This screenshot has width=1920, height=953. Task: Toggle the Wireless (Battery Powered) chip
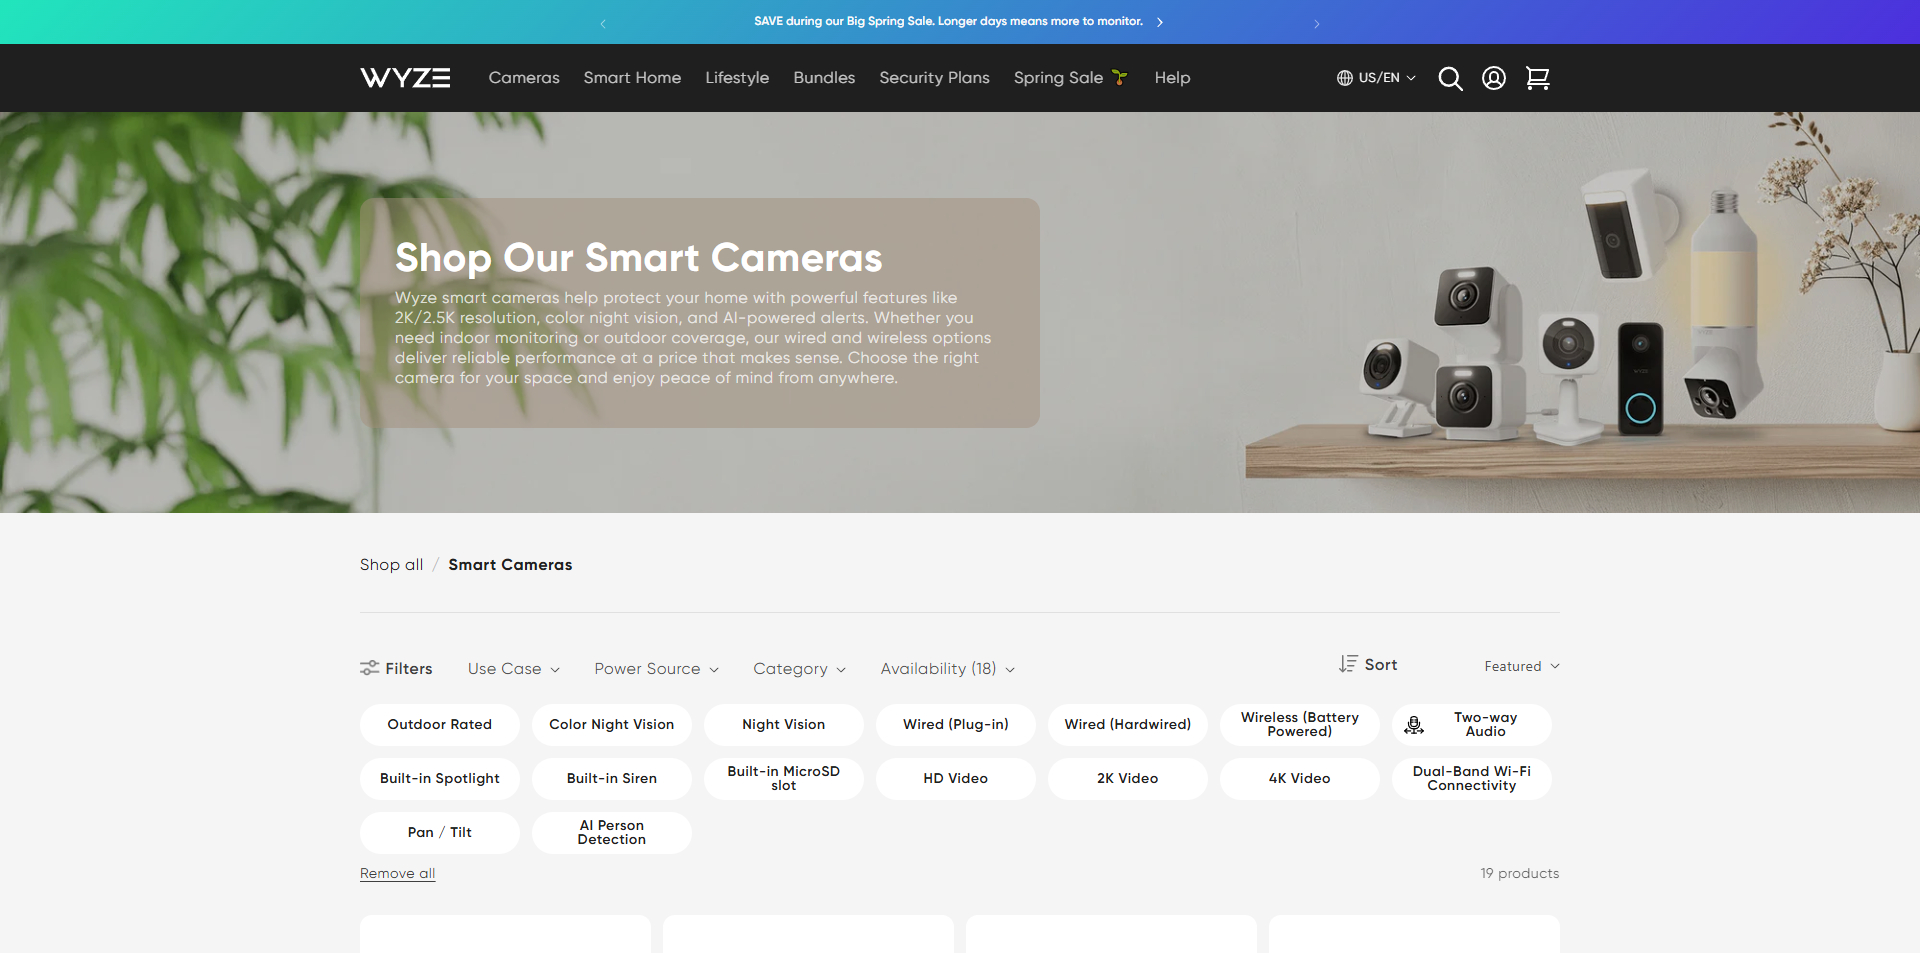[x=1300, y=725]
